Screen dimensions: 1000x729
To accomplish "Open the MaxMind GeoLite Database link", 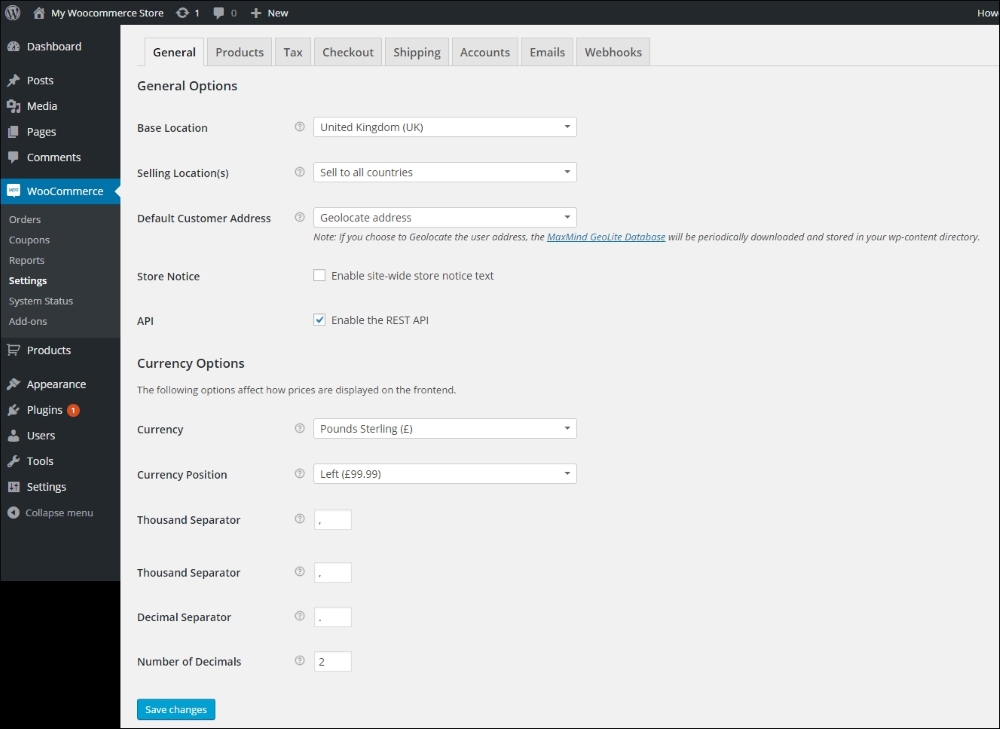I will click(x=606, y=237).
